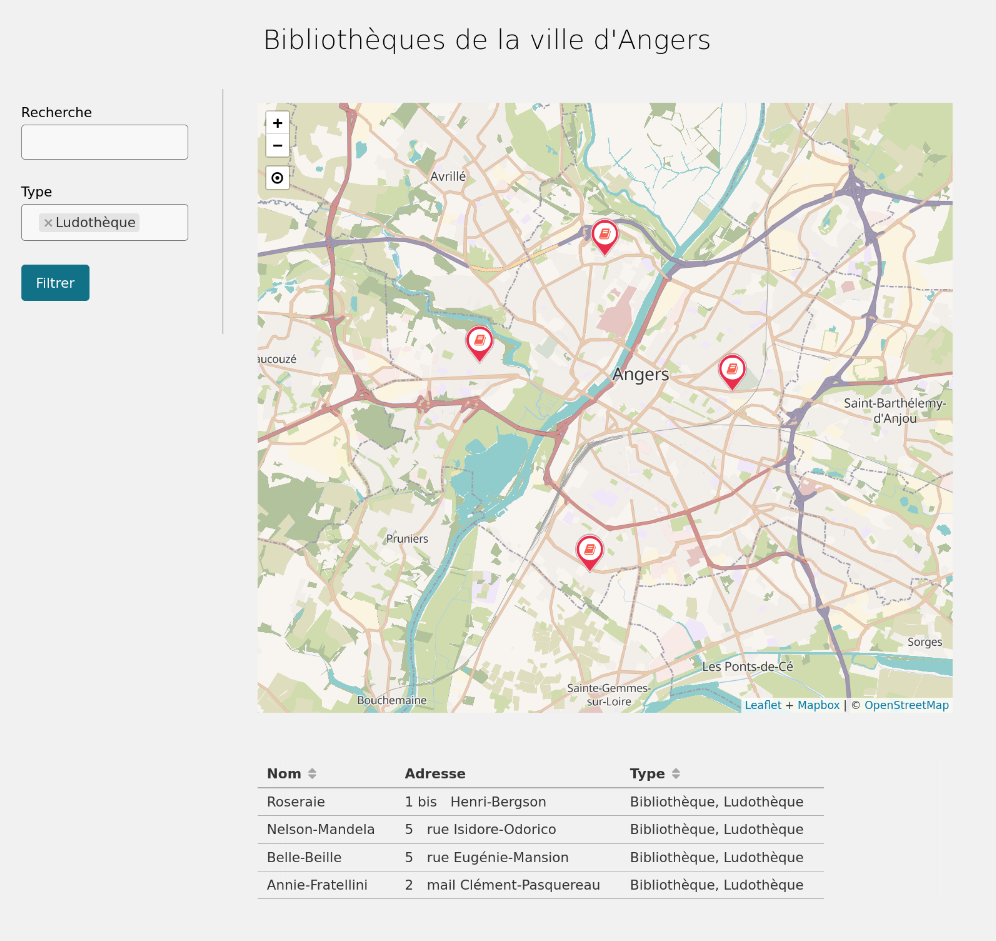Click the address mail Clément-Pasquereau
The image size is (996, 941).
(x=513, y=885)
